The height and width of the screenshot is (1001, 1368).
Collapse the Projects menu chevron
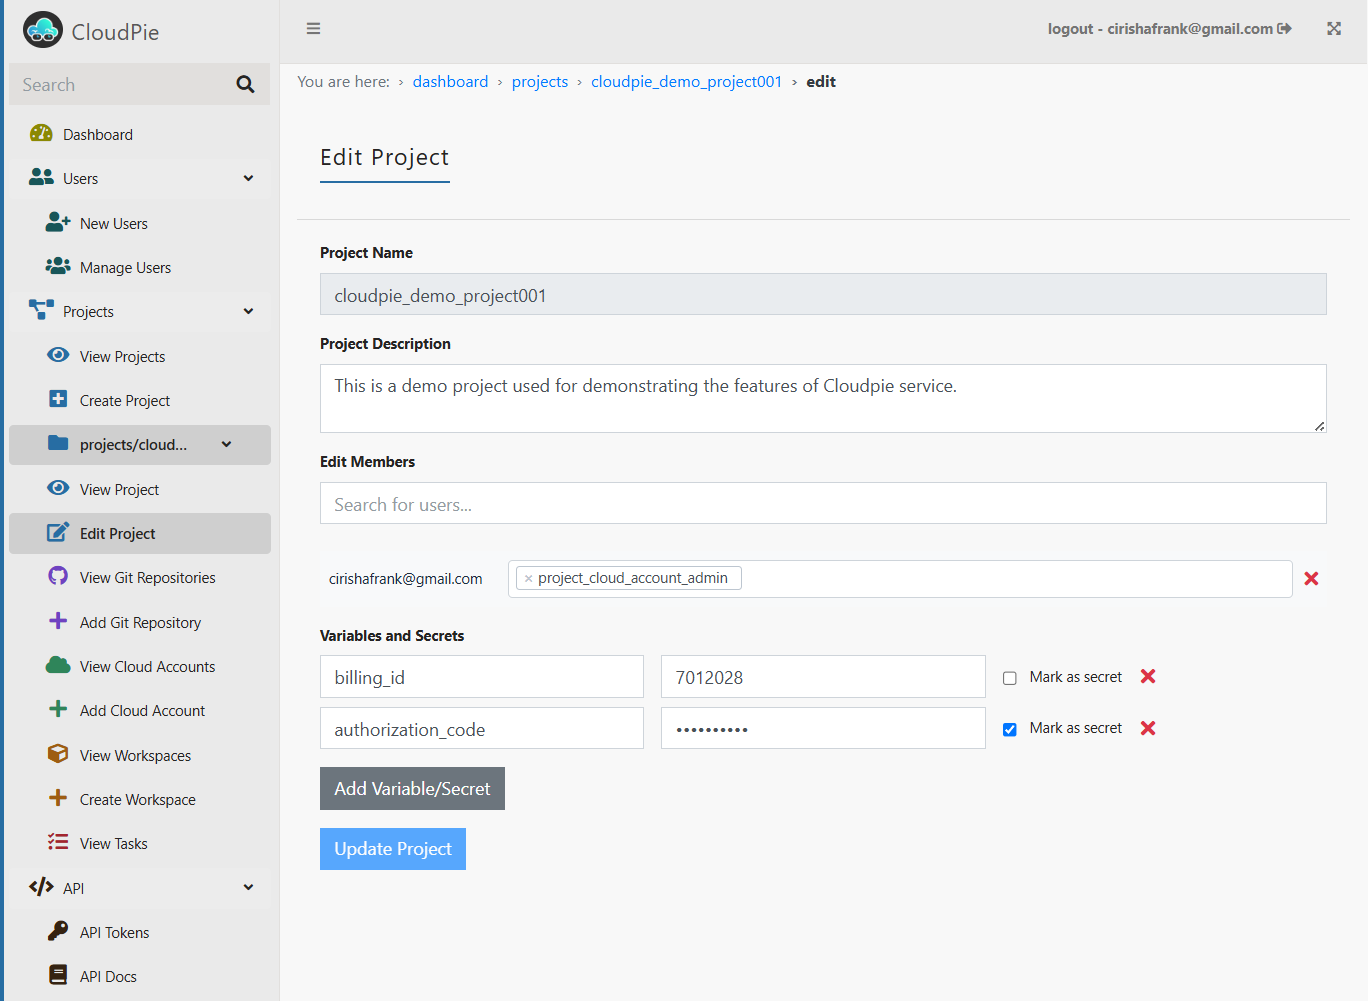(248, 311)
